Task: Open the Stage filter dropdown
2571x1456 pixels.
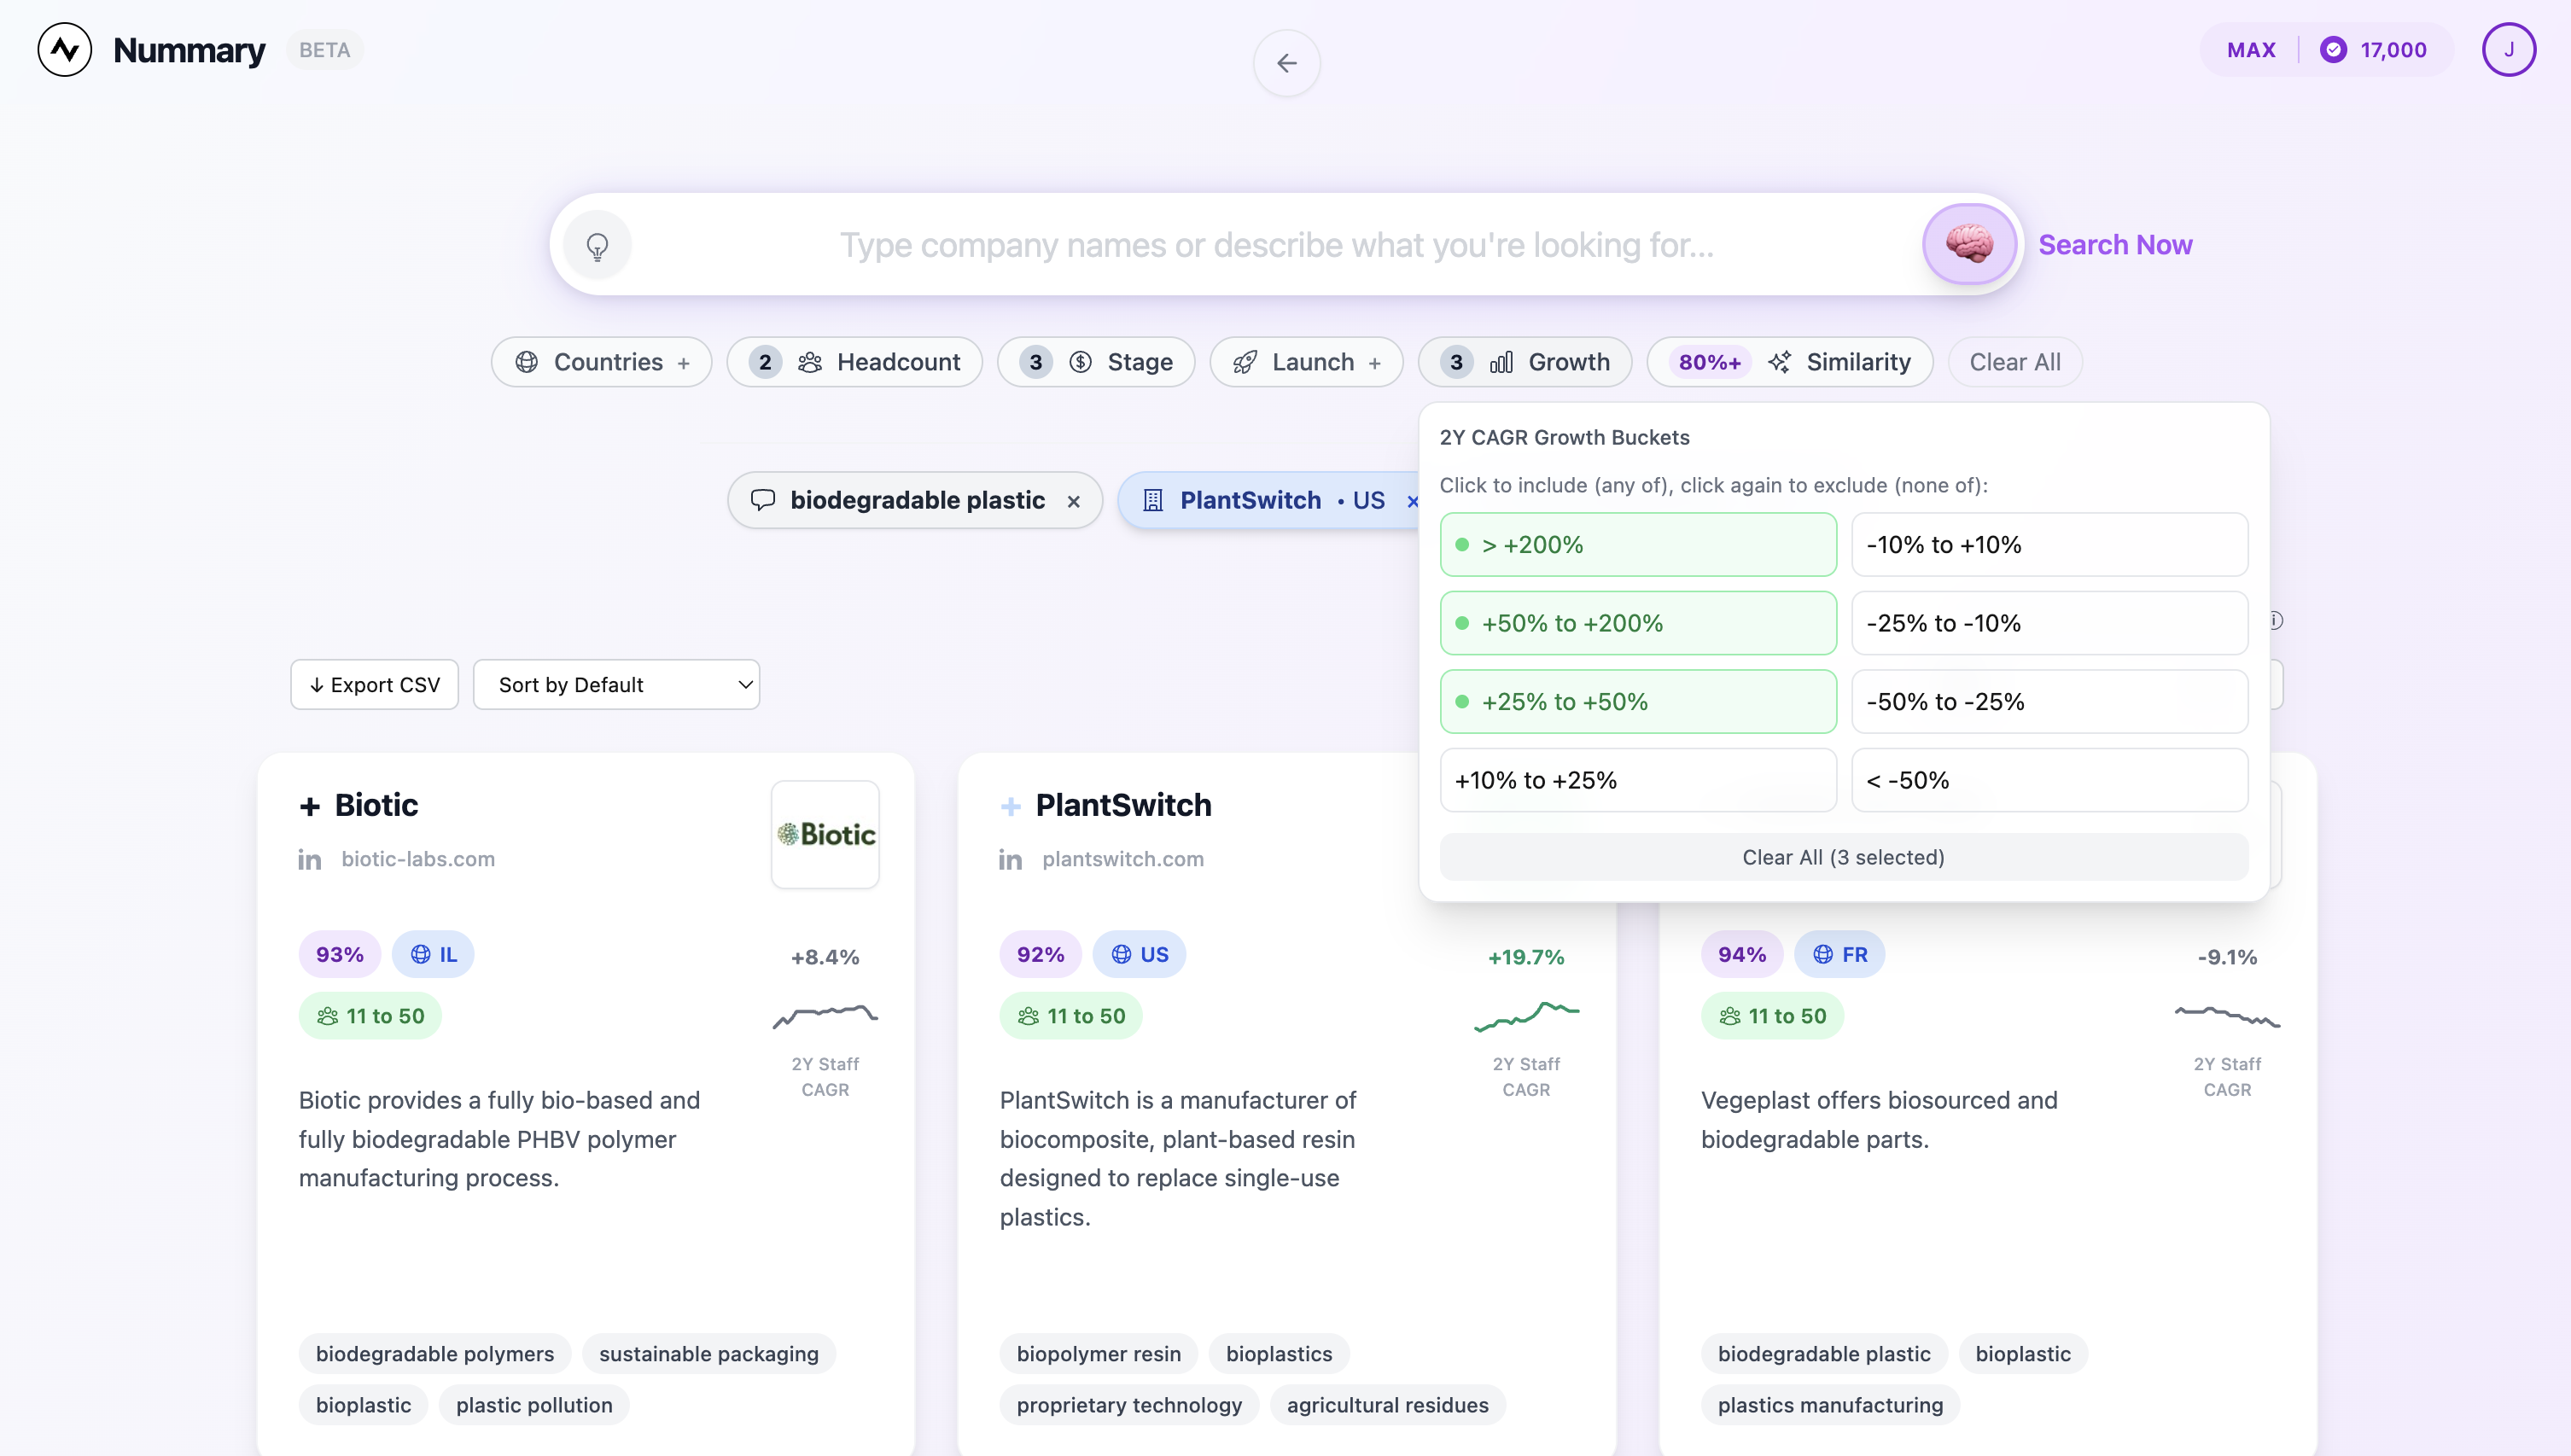Action: pos(1096,362)
